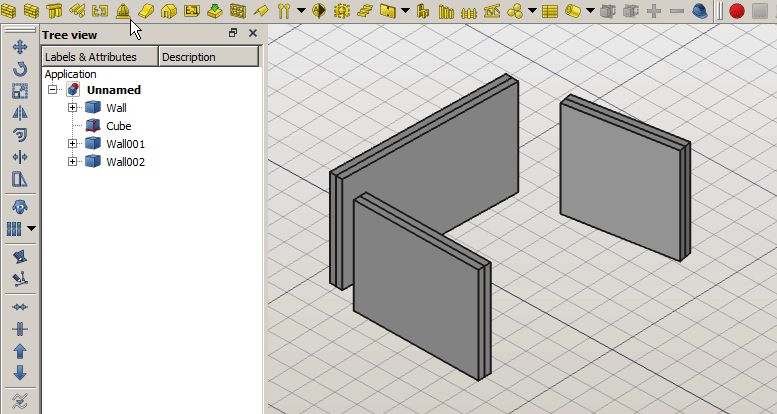This screenshot has width=777, height=414.
Task: Select the Site terrain slab icon
Action: point(146,10)
